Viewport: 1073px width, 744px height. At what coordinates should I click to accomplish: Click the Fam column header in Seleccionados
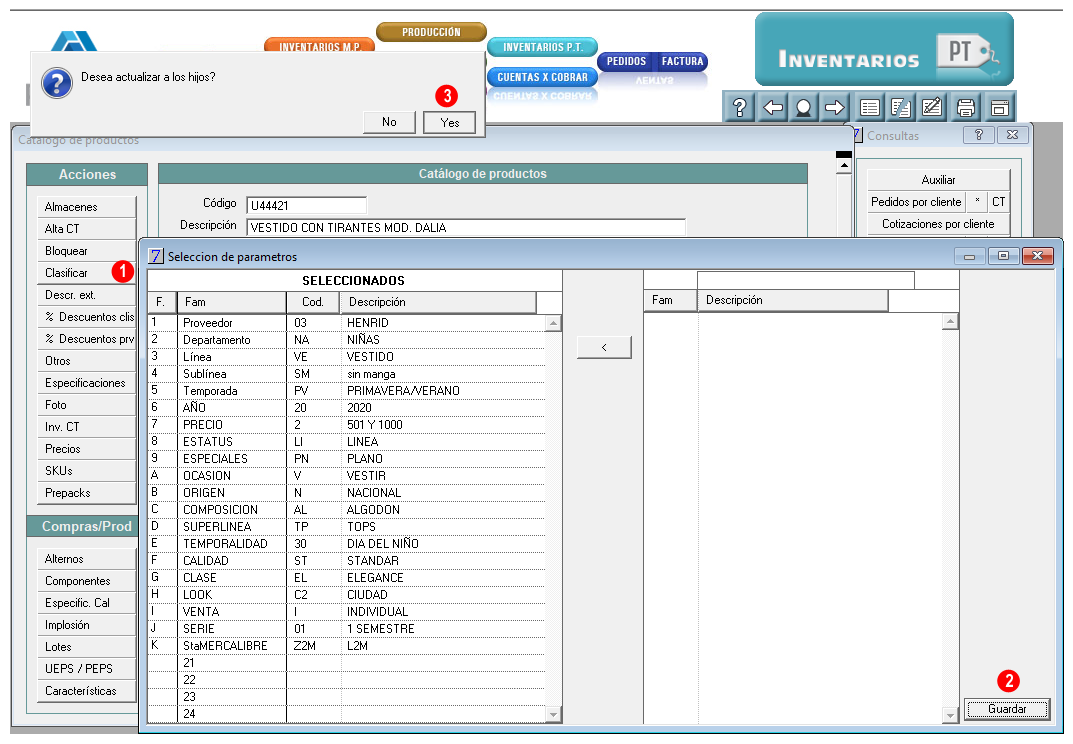point(231,302)
